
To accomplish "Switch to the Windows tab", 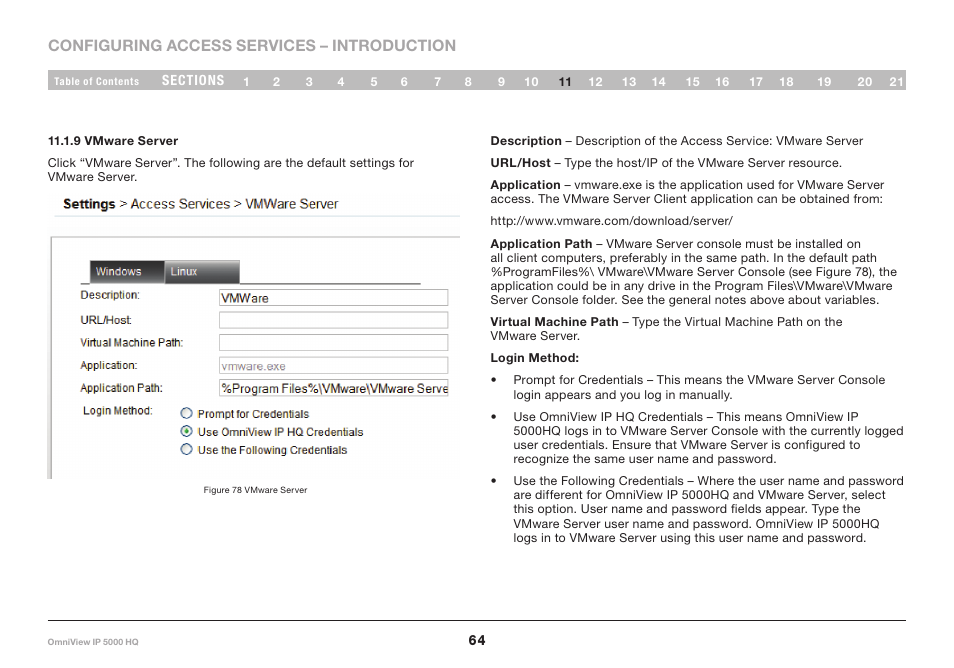I will (x=127, y=271).
